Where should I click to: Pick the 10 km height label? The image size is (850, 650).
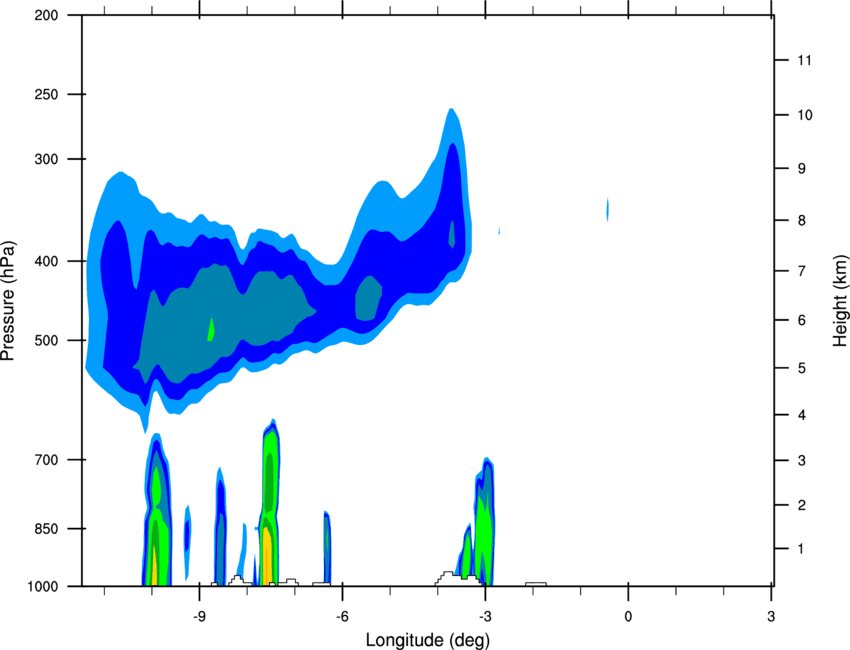click(805, 115)
